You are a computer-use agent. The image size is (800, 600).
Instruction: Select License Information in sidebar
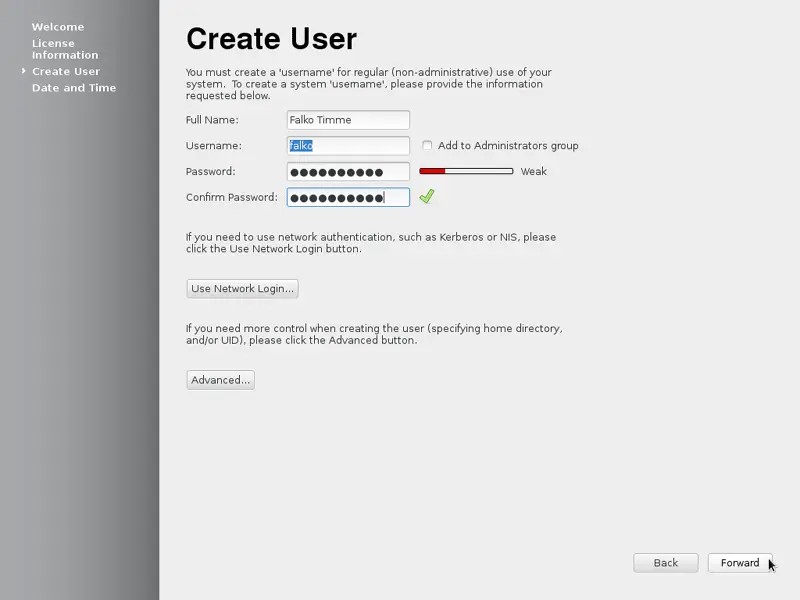(x=65, y=49)
